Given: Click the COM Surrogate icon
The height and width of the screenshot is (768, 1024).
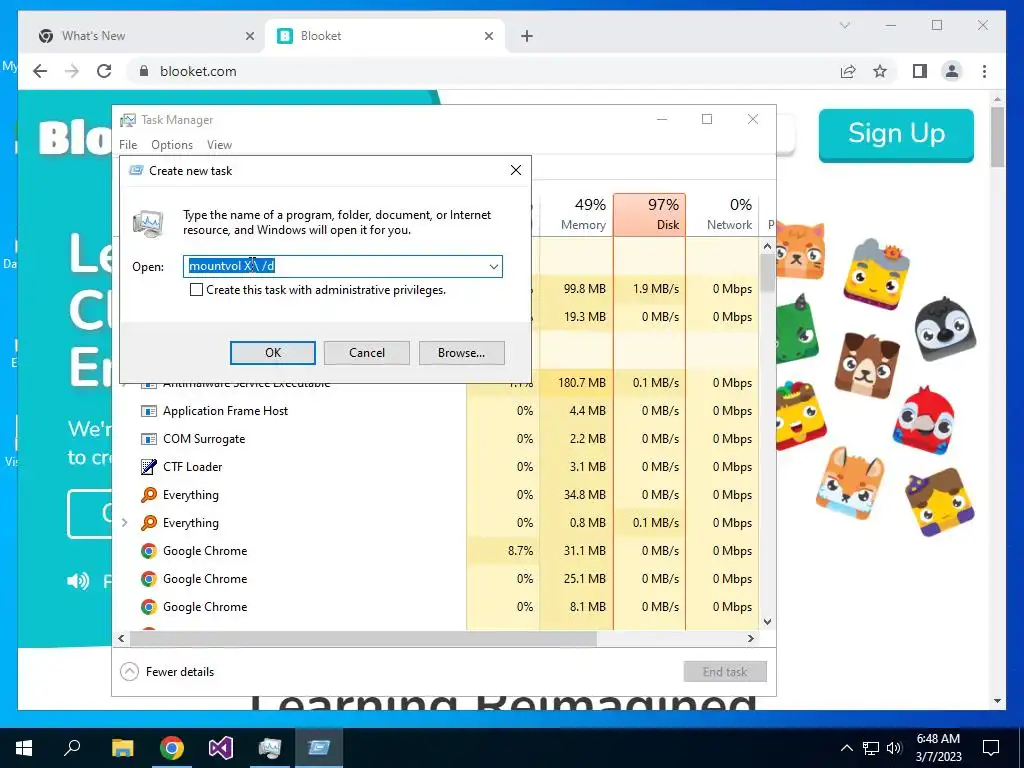Looking at the screenshot, I should point(149,439).
